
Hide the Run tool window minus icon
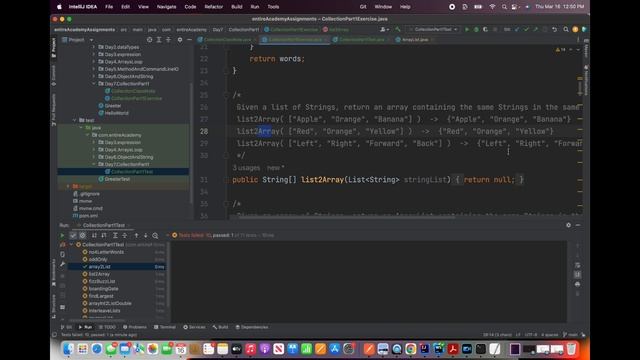click(578, 225)
